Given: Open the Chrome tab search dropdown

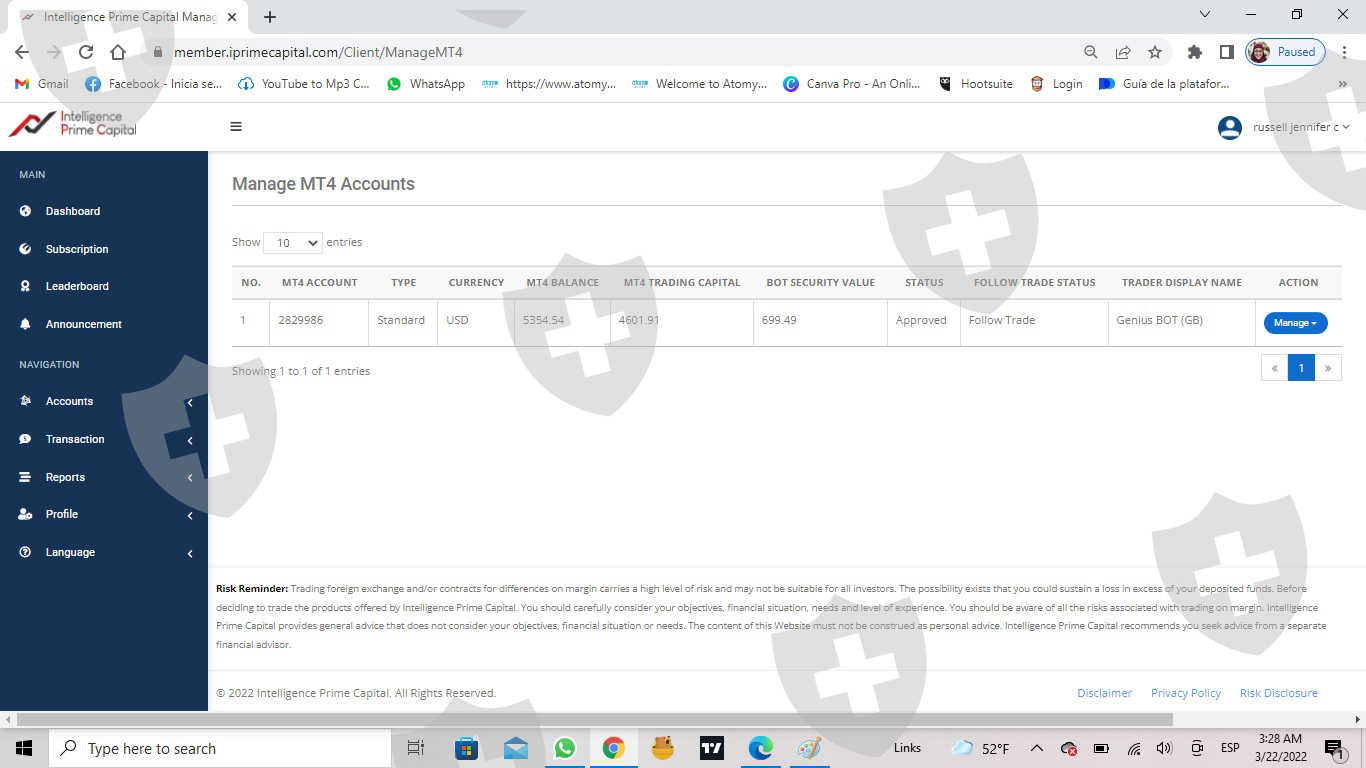Looking at the screenshot, I should point(1205,15).
